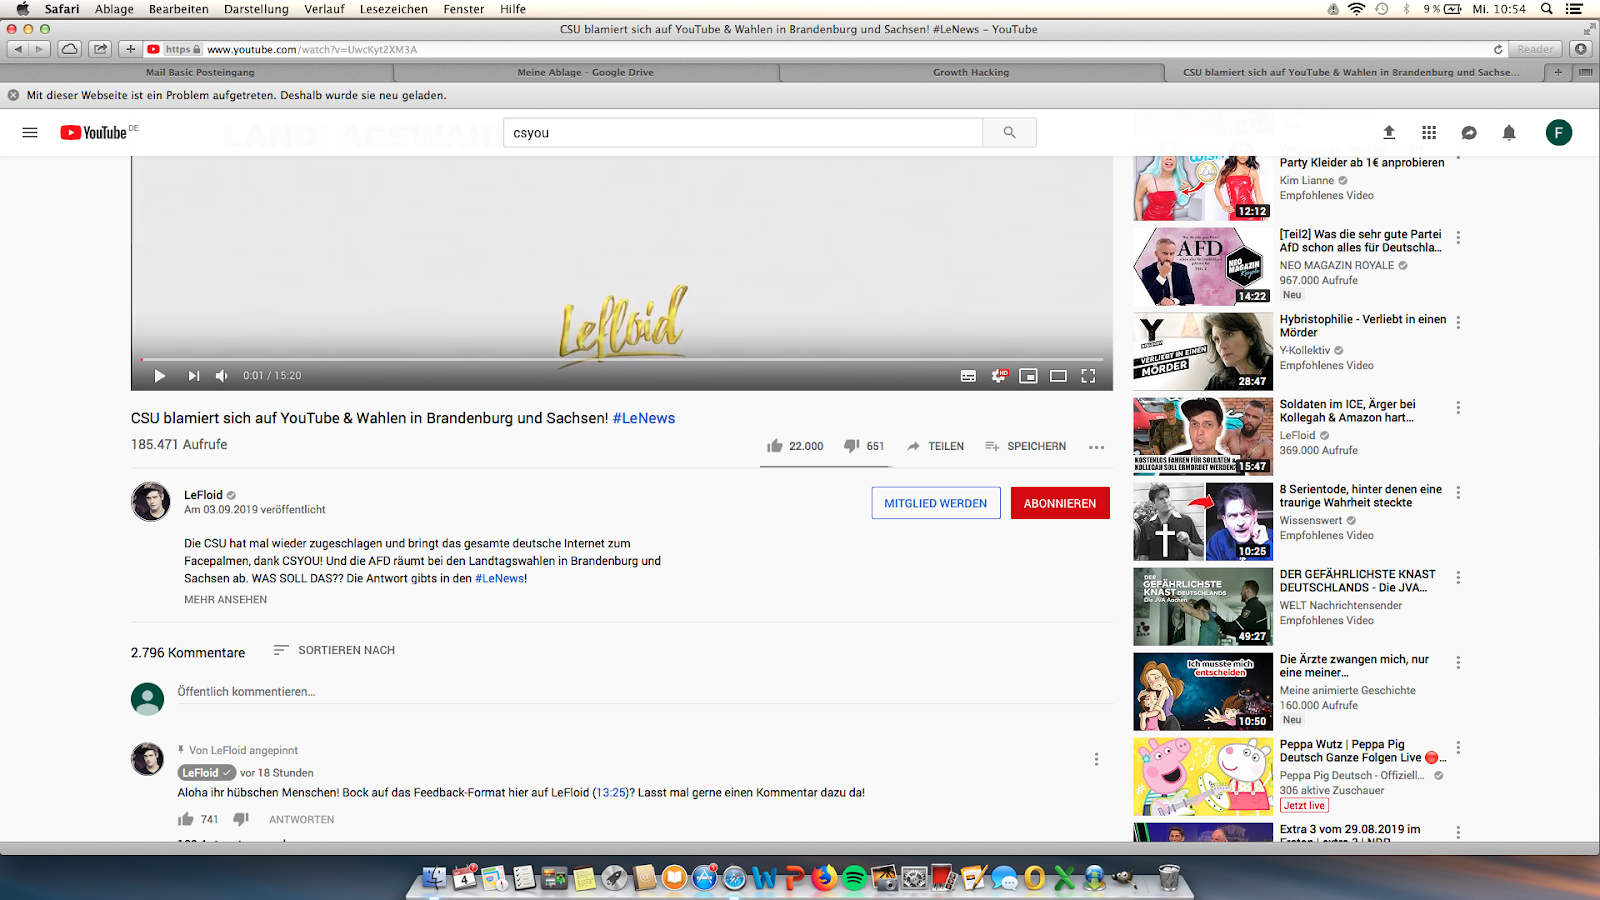Image resolution: width=1600 pixels, height=900 pixels.
Task: Open options for DER GEFÄHRLICHSTE KNAST video
Action: 1458,577
